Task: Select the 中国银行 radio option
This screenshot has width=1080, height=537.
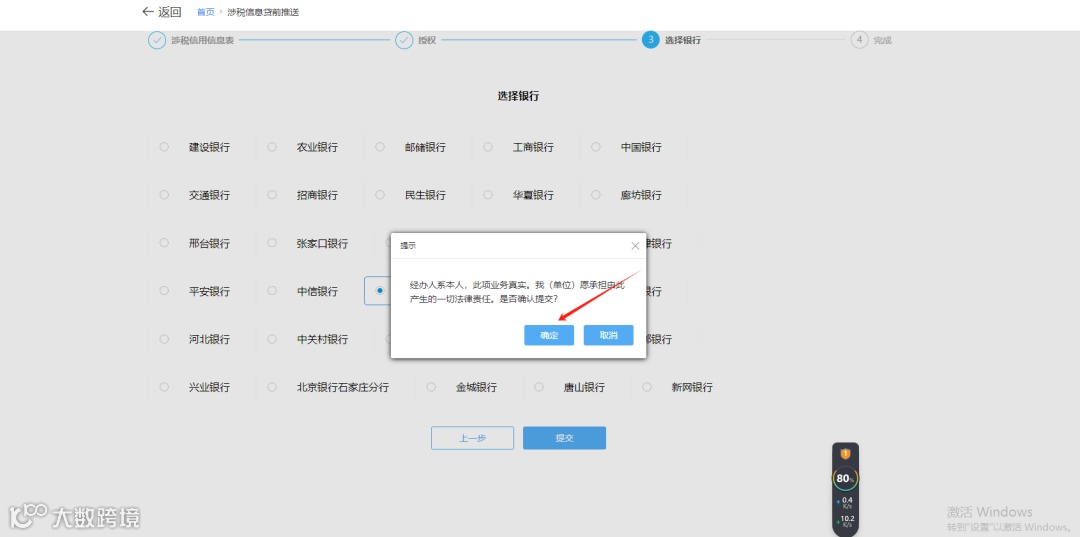Action: [x=596, y=147]
